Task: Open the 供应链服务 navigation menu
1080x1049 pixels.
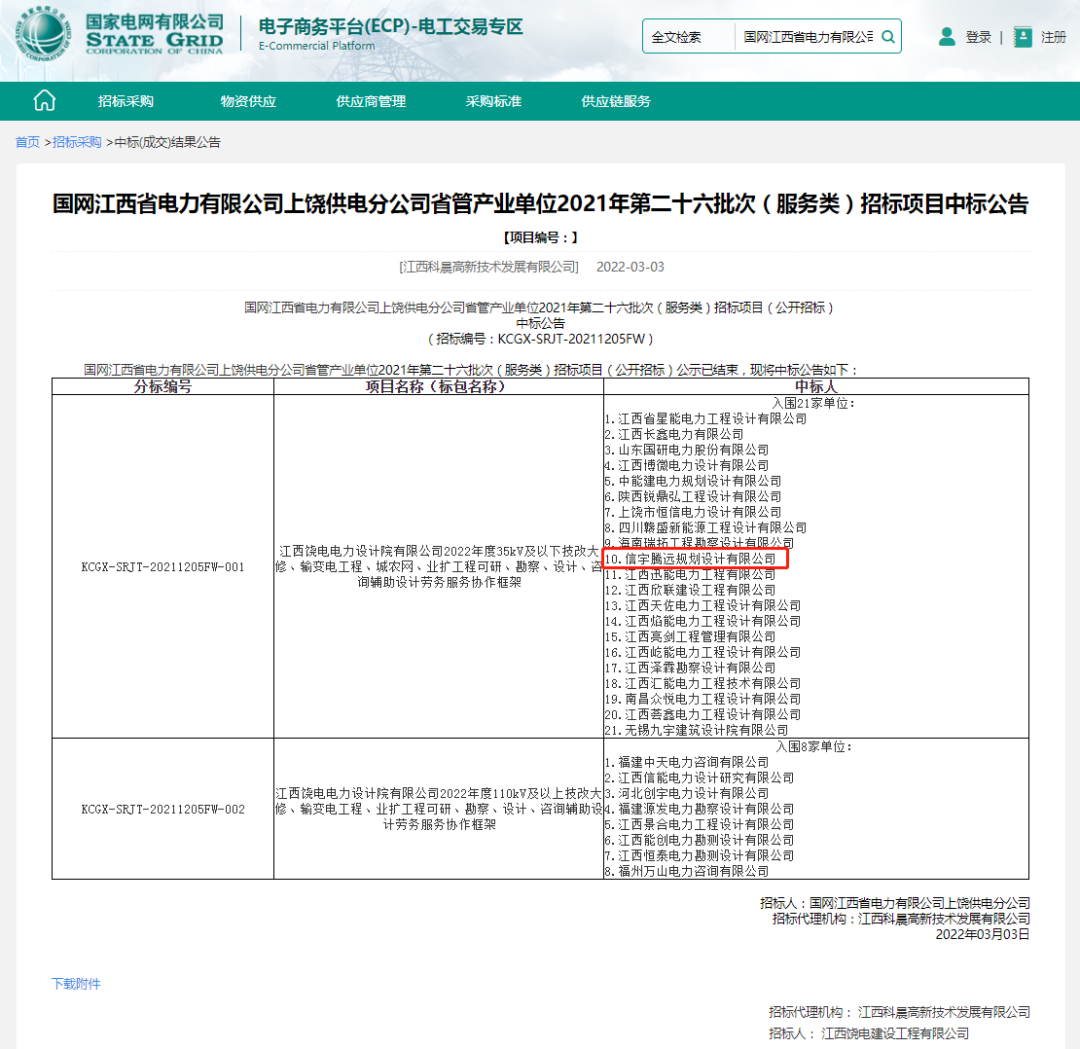Action: coord(616,102)
